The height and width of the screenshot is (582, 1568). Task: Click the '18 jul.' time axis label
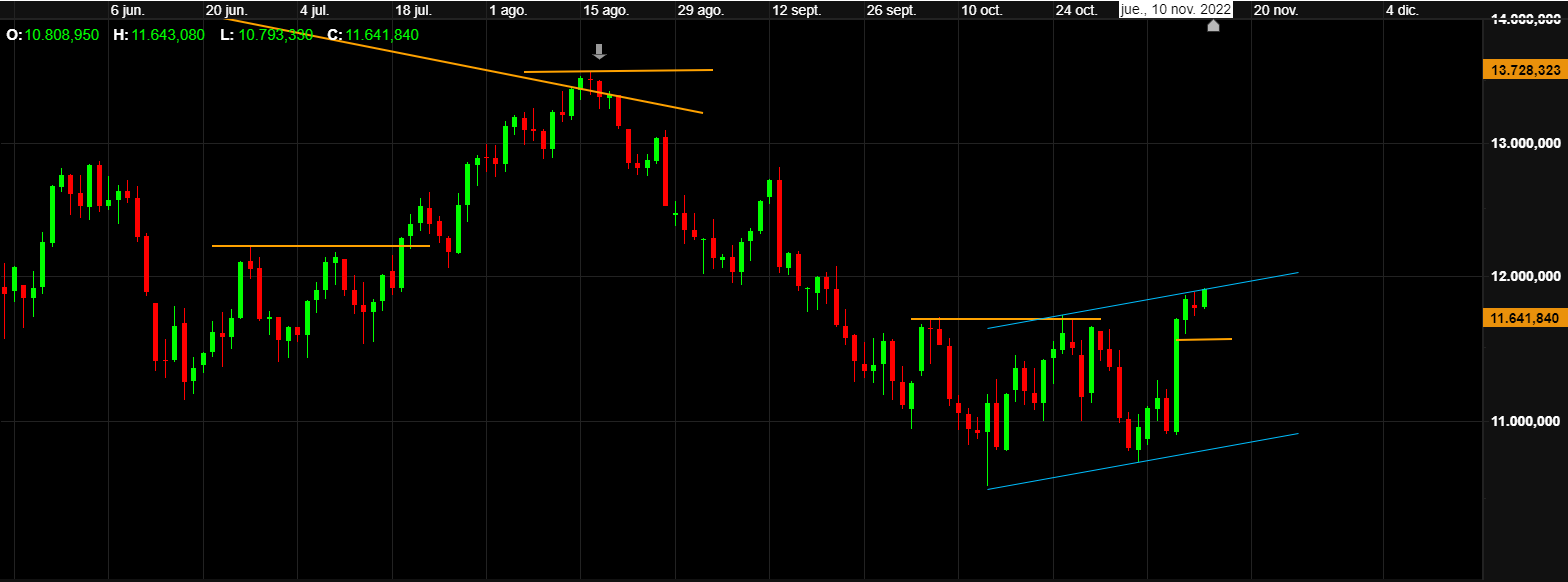pos(413,10)
